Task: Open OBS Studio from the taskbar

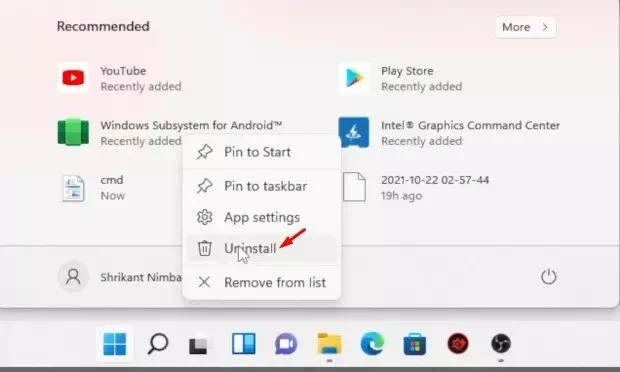Action: pos(501,343)
